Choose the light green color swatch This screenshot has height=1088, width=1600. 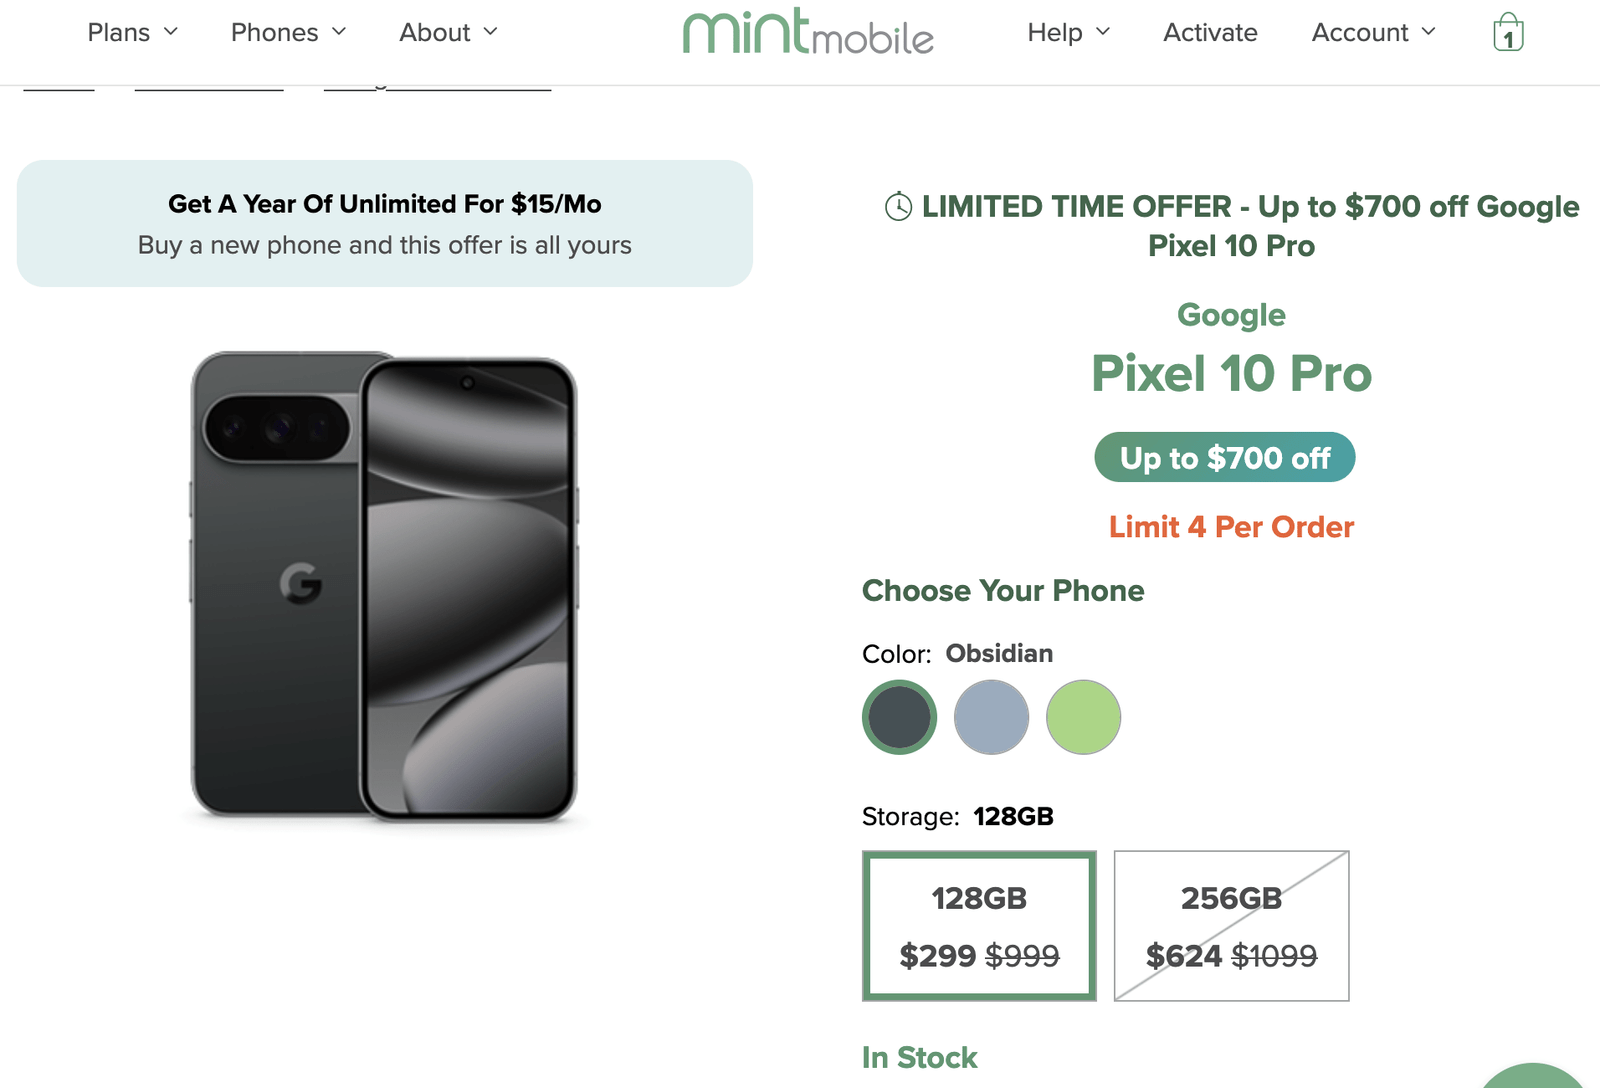[1083, 717]
